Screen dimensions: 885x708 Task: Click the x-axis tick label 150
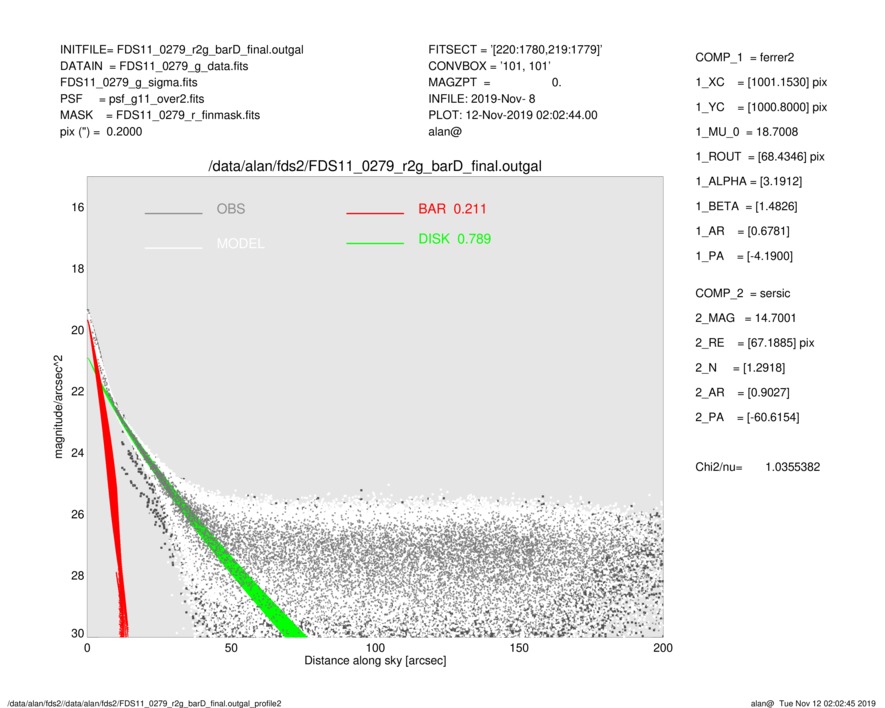coord(519,648)
